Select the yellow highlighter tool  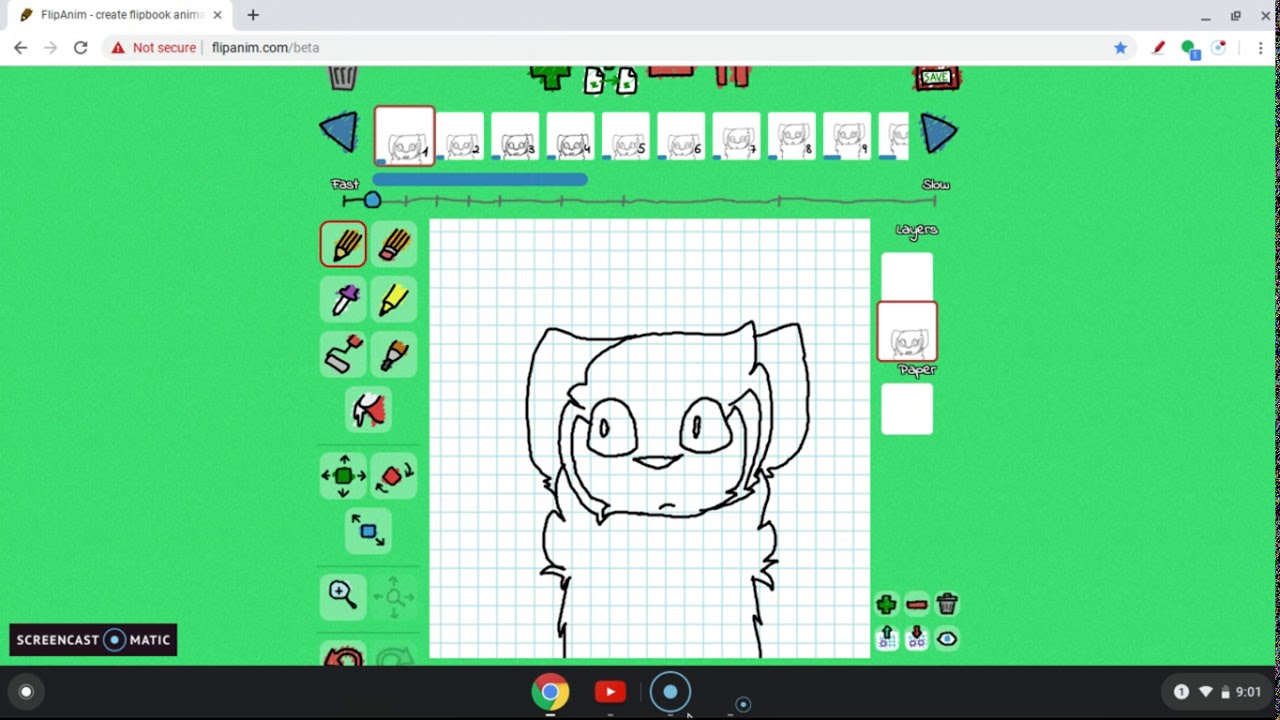tap(395, 299)
